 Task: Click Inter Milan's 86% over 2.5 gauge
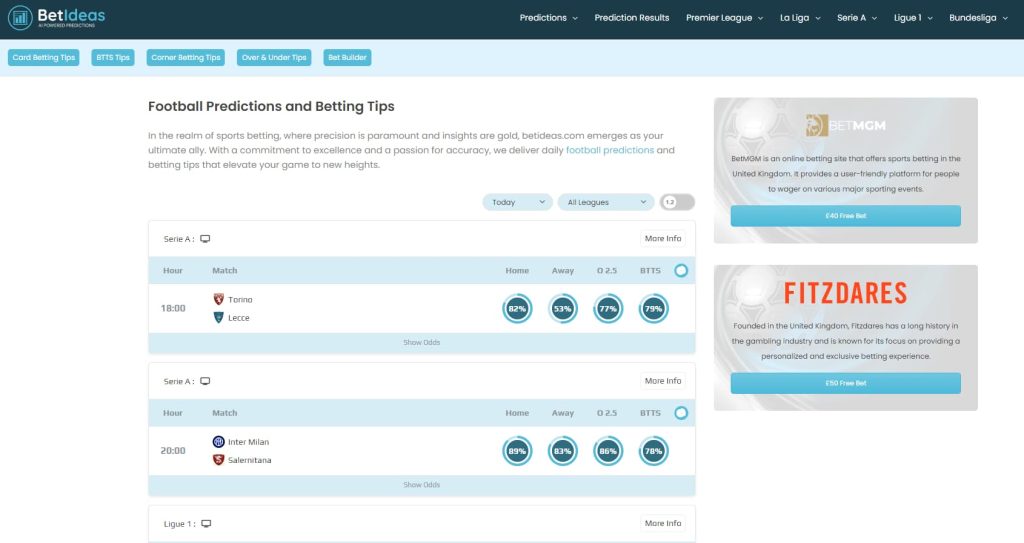point(608,452)
